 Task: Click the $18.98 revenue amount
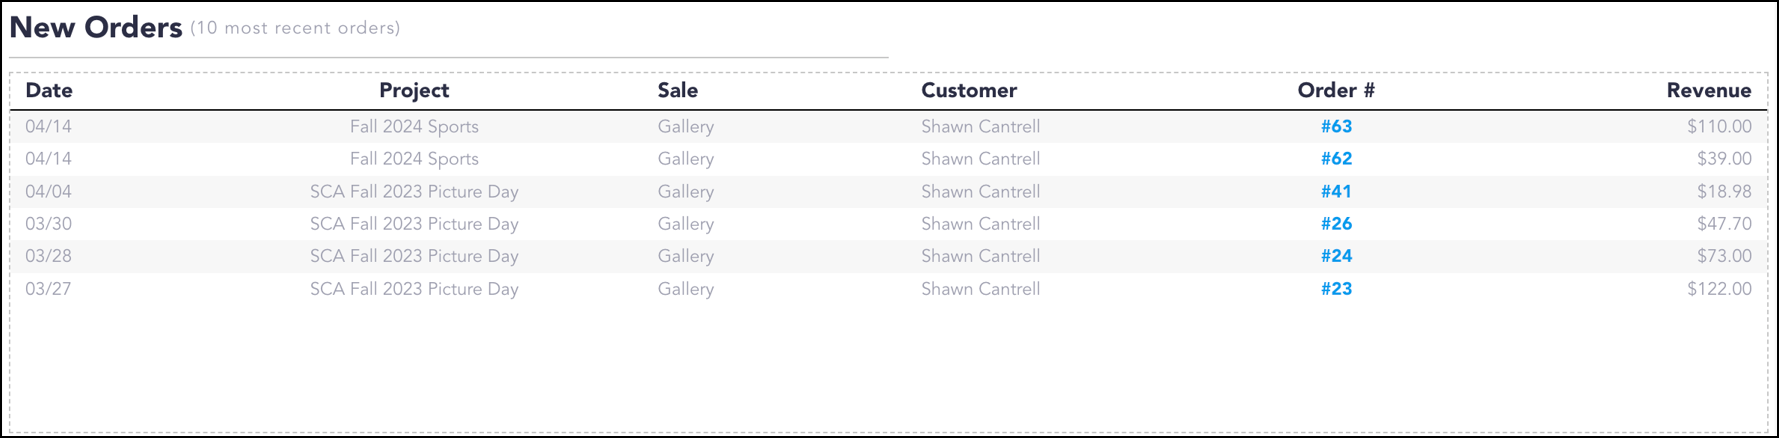tap(1724, 192)
